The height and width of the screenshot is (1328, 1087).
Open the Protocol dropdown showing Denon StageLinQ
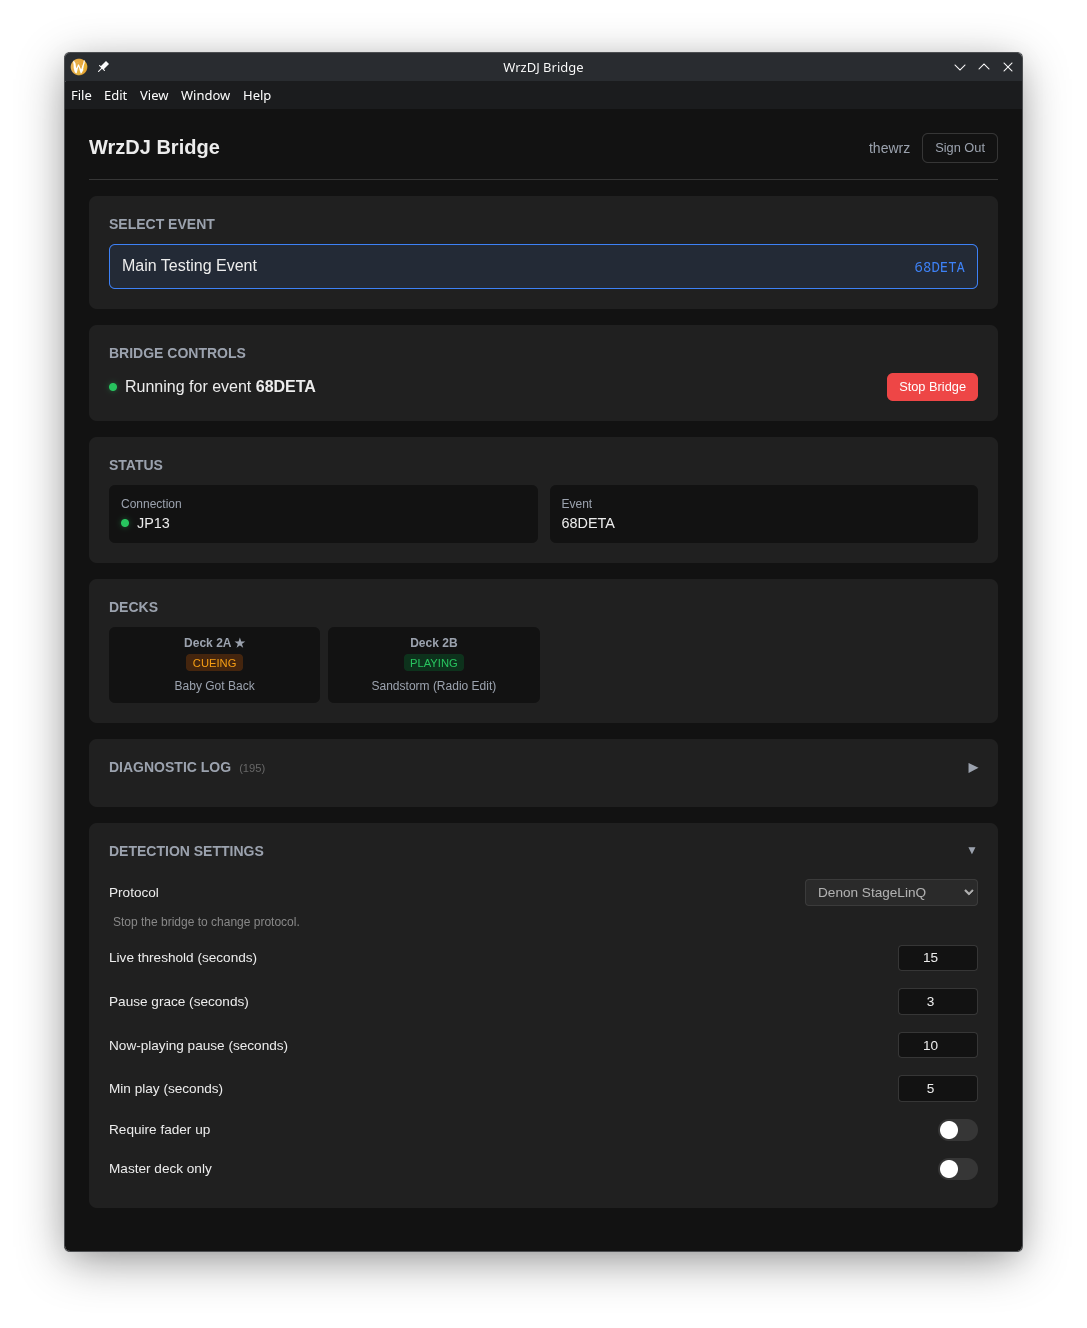tap(890, 892)
